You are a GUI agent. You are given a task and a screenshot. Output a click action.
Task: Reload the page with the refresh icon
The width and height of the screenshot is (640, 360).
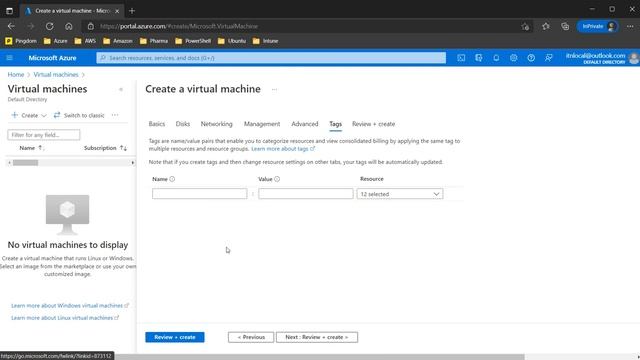pyautogui.click(x=49, y=26)
